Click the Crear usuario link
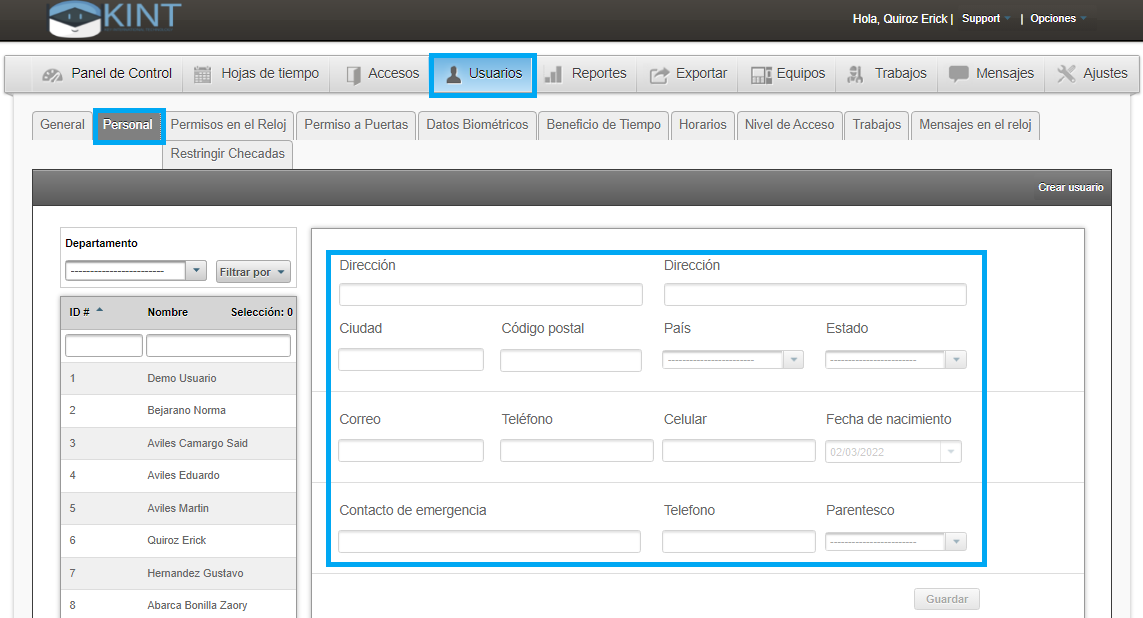The height and width of the screenshot is (618, 1143). pyautogui.click(x=1070, y=188)
